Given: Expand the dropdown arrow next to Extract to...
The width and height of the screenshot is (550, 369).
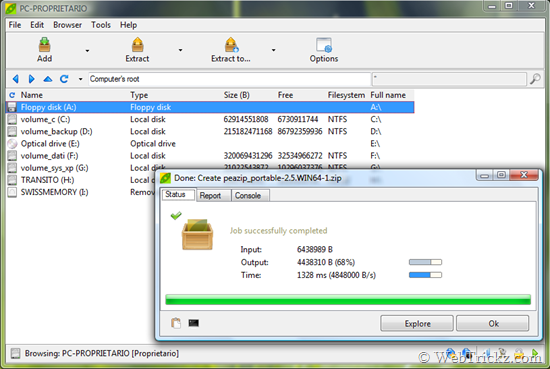Looking at the screenshot, I should (274, 50).
